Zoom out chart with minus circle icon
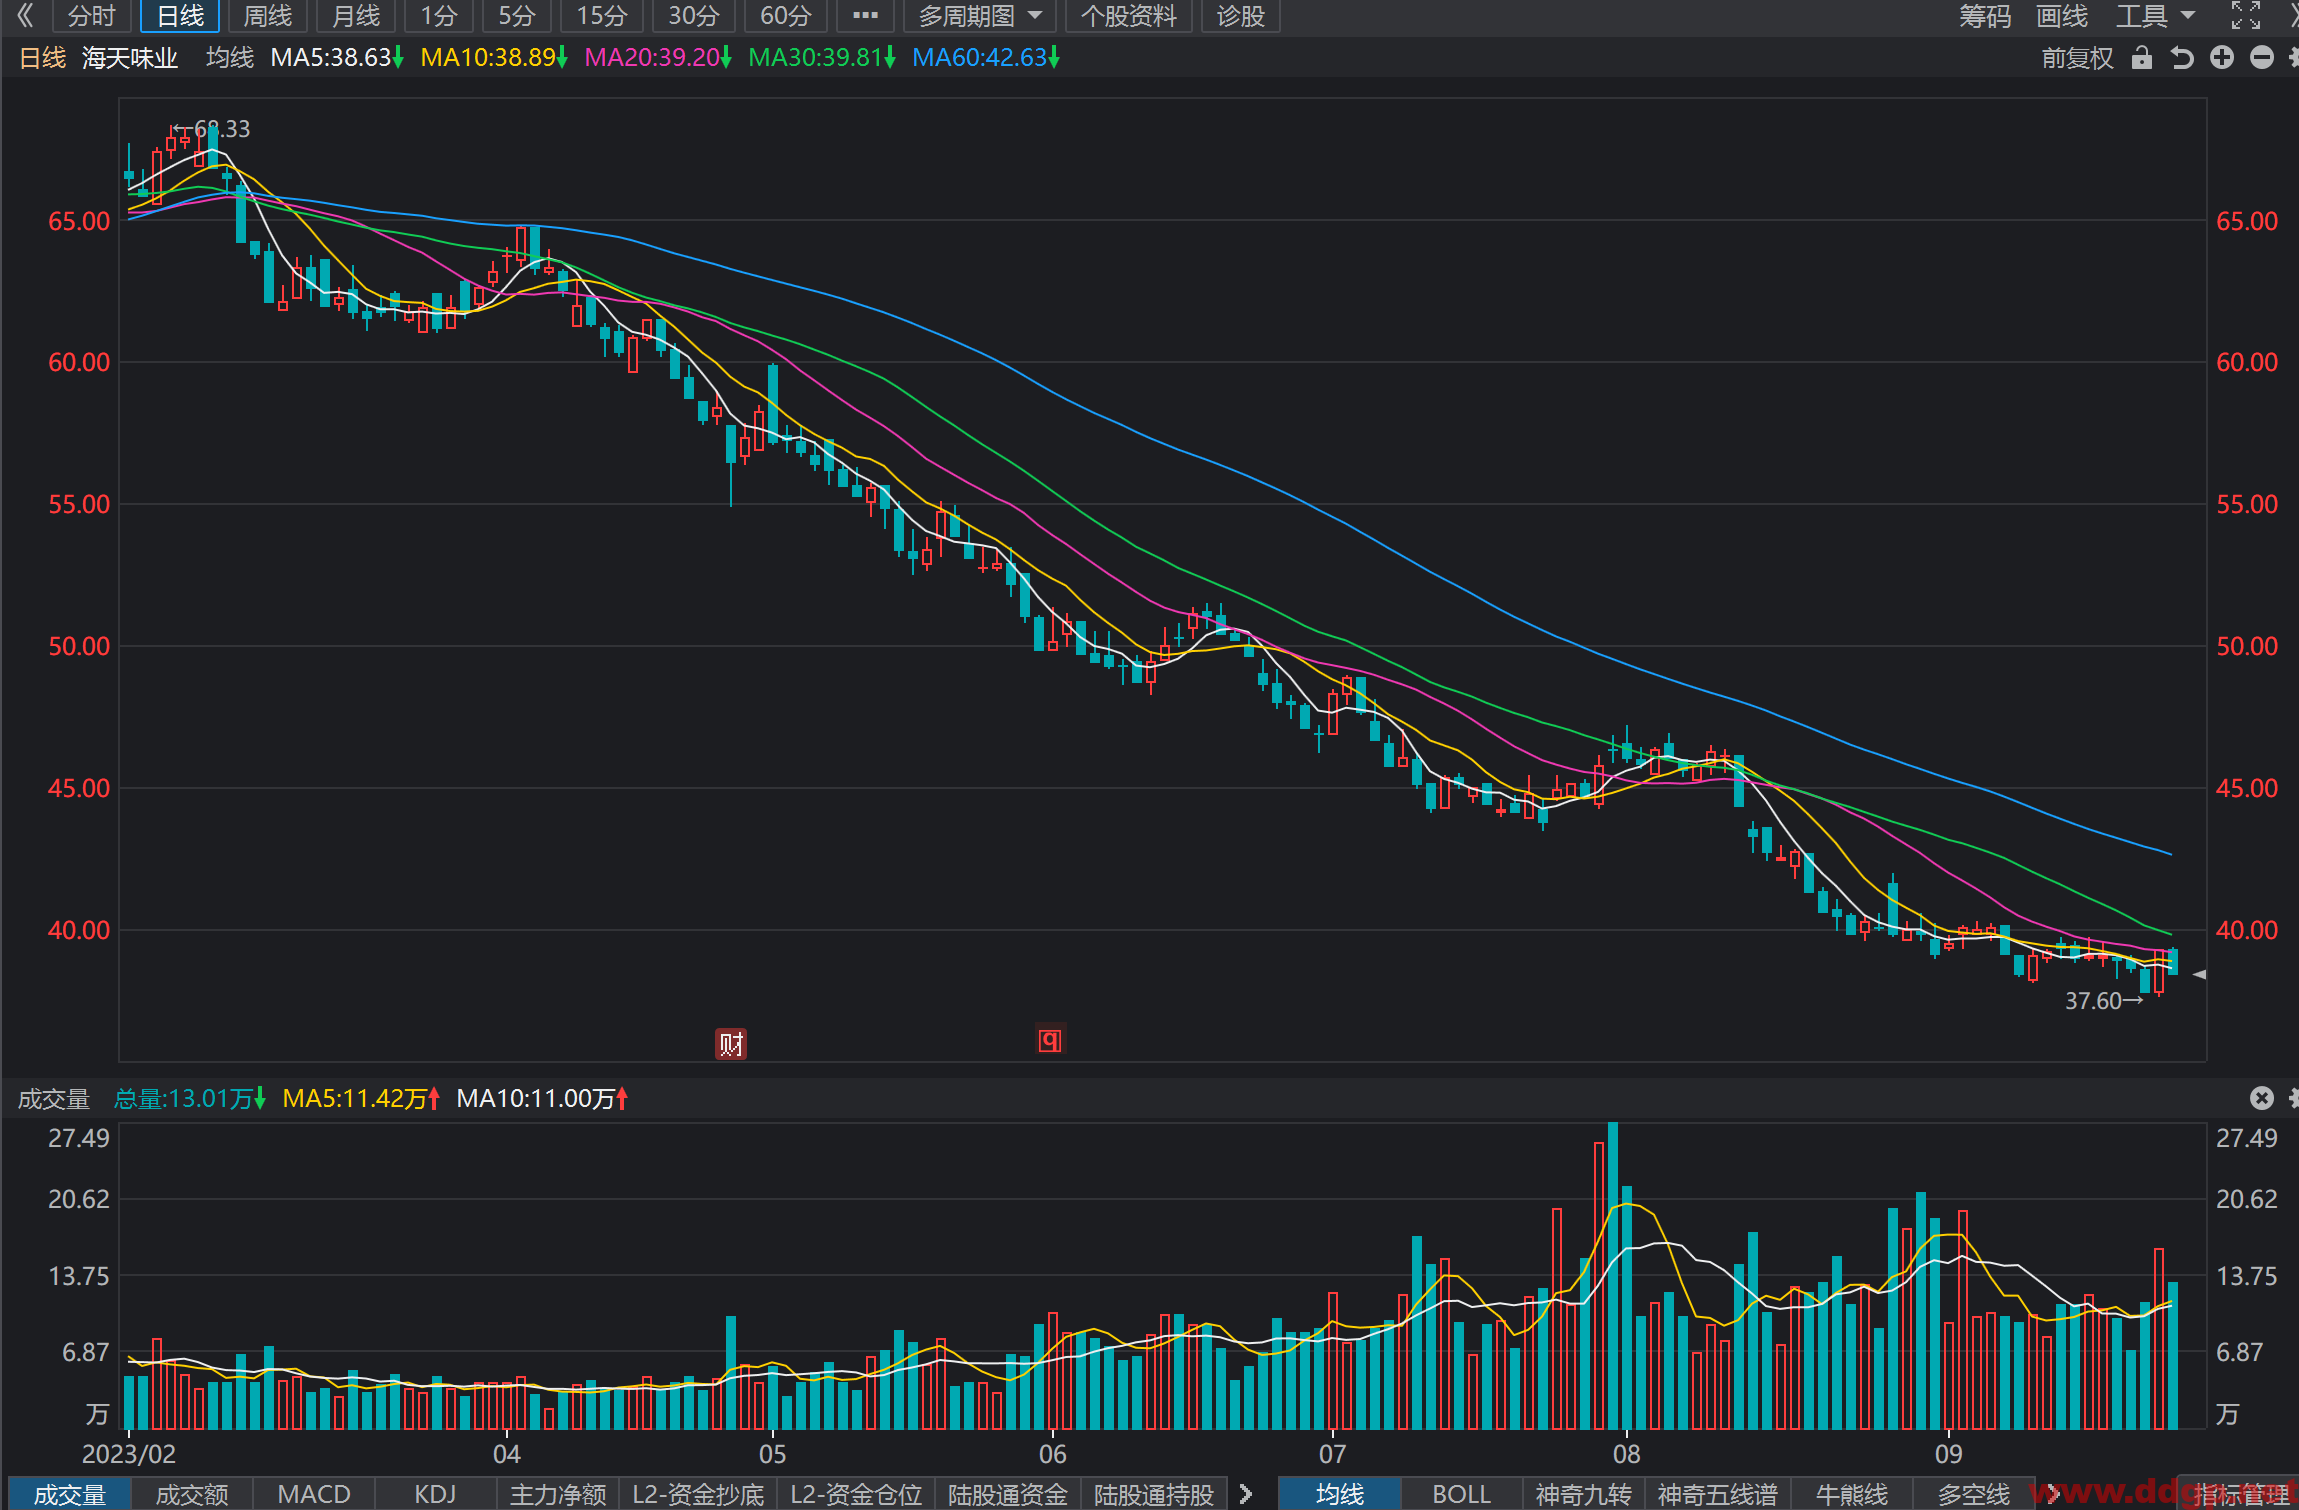 point(2262,58)
